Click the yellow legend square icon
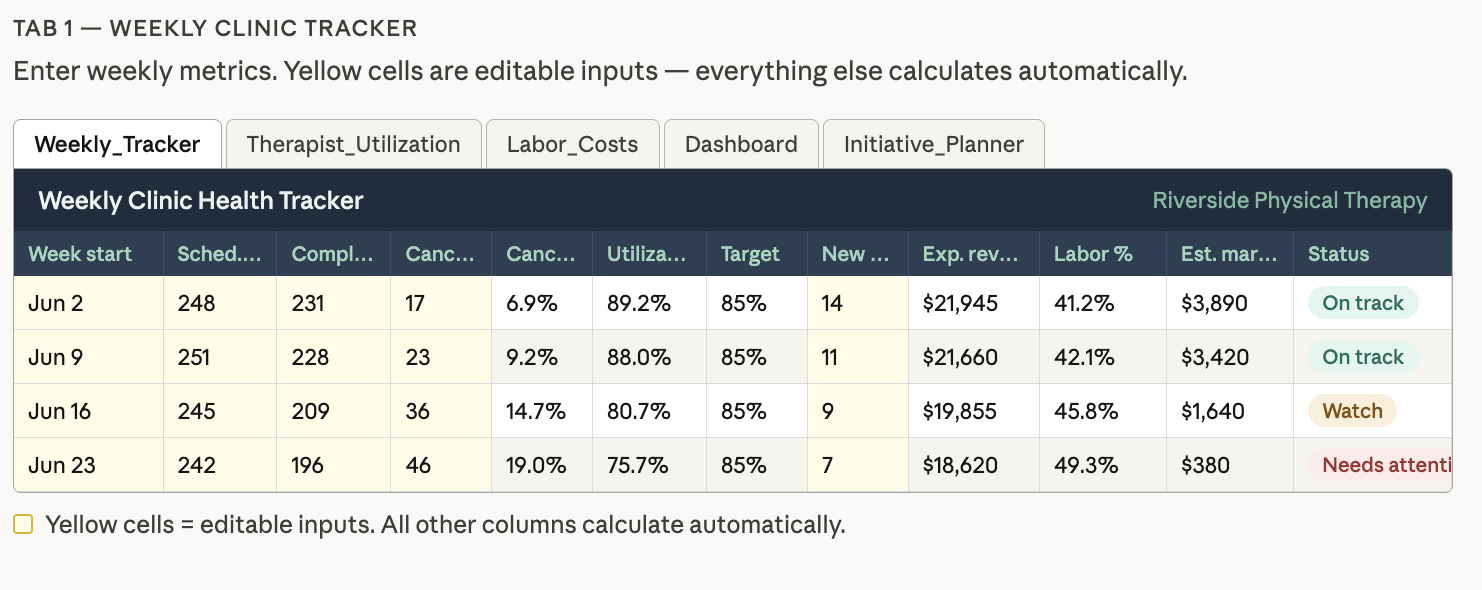The height and width of the screenshot is (590, 1482). 23,524
